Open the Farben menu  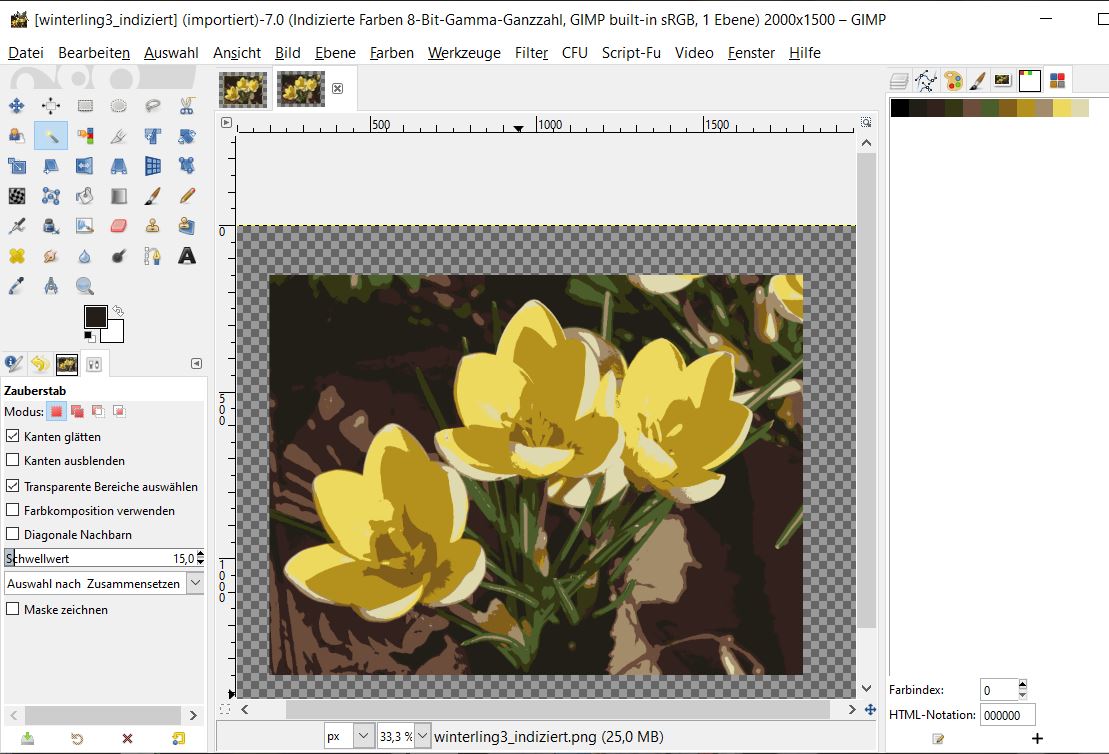391,53
